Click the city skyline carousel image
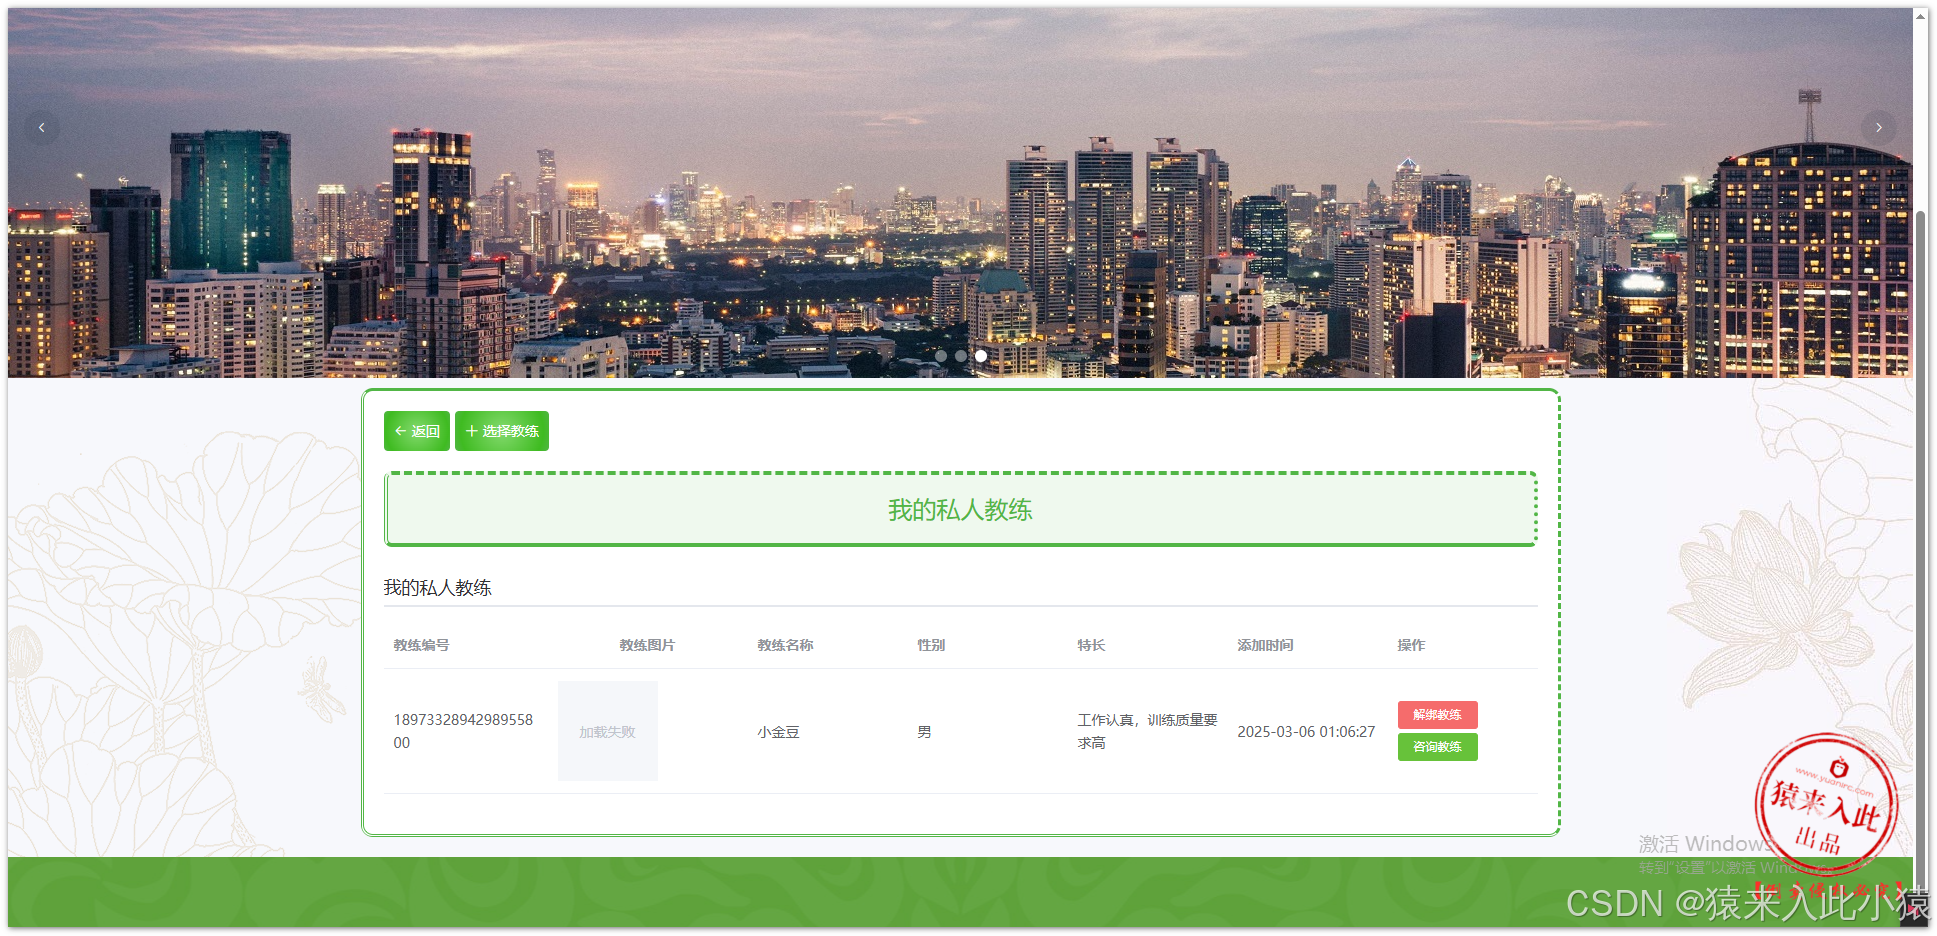Image resolution: width=1937 pixels, height=936 pixels. tap(960, 192)
